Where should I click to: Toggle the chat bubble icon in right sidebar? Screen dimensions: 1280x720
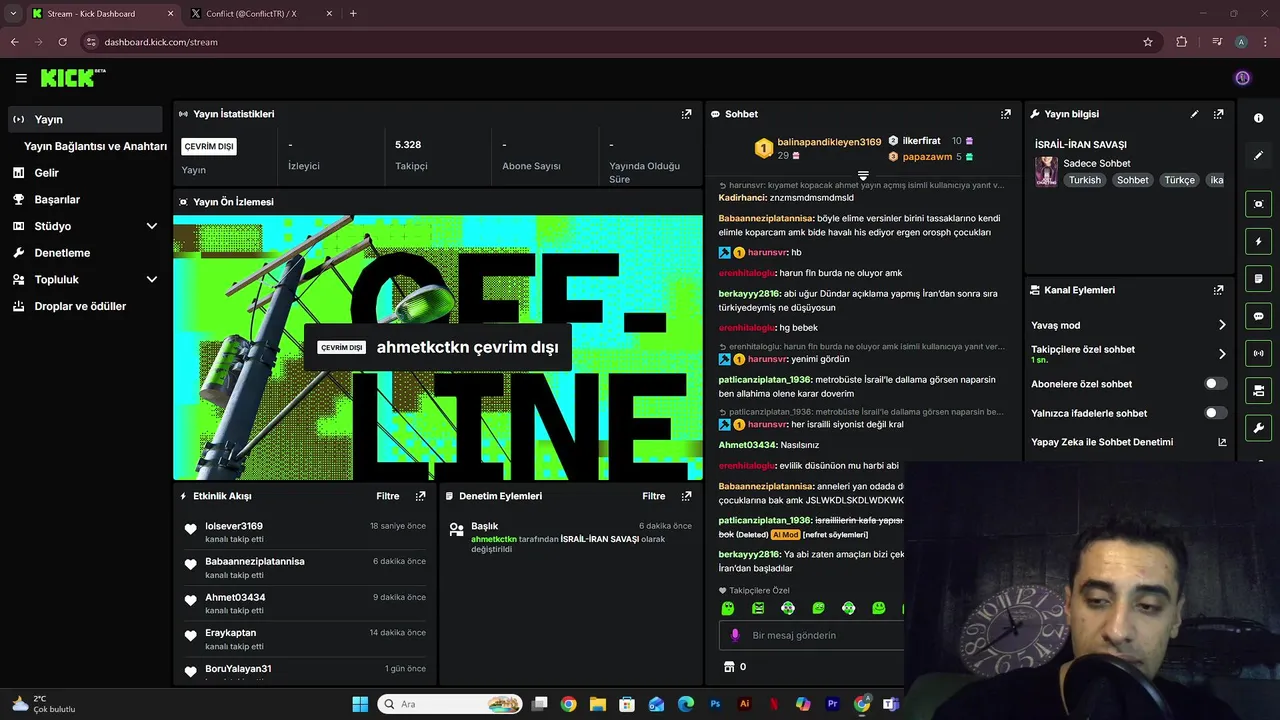pos(1258,316)
